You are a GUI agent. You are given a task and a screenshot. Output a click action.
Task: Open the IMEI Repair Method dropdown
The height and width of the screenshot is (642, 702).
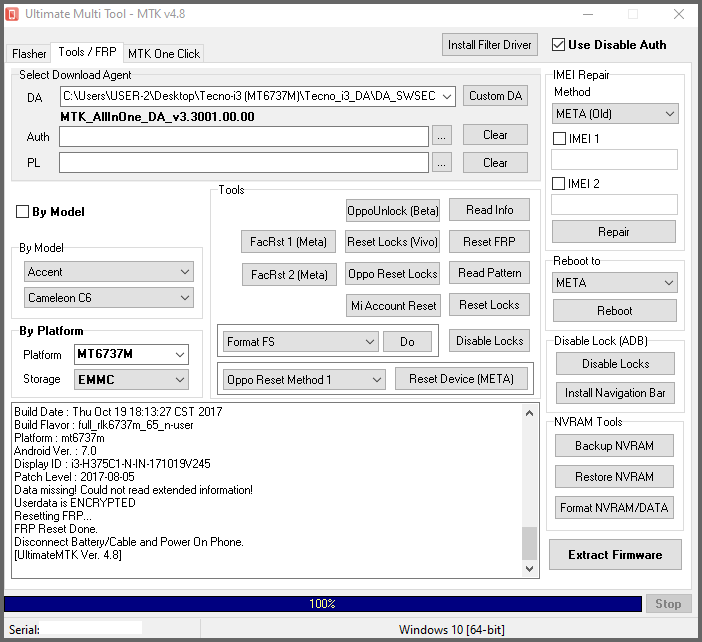pyautogui.click(x=614, y=114)
